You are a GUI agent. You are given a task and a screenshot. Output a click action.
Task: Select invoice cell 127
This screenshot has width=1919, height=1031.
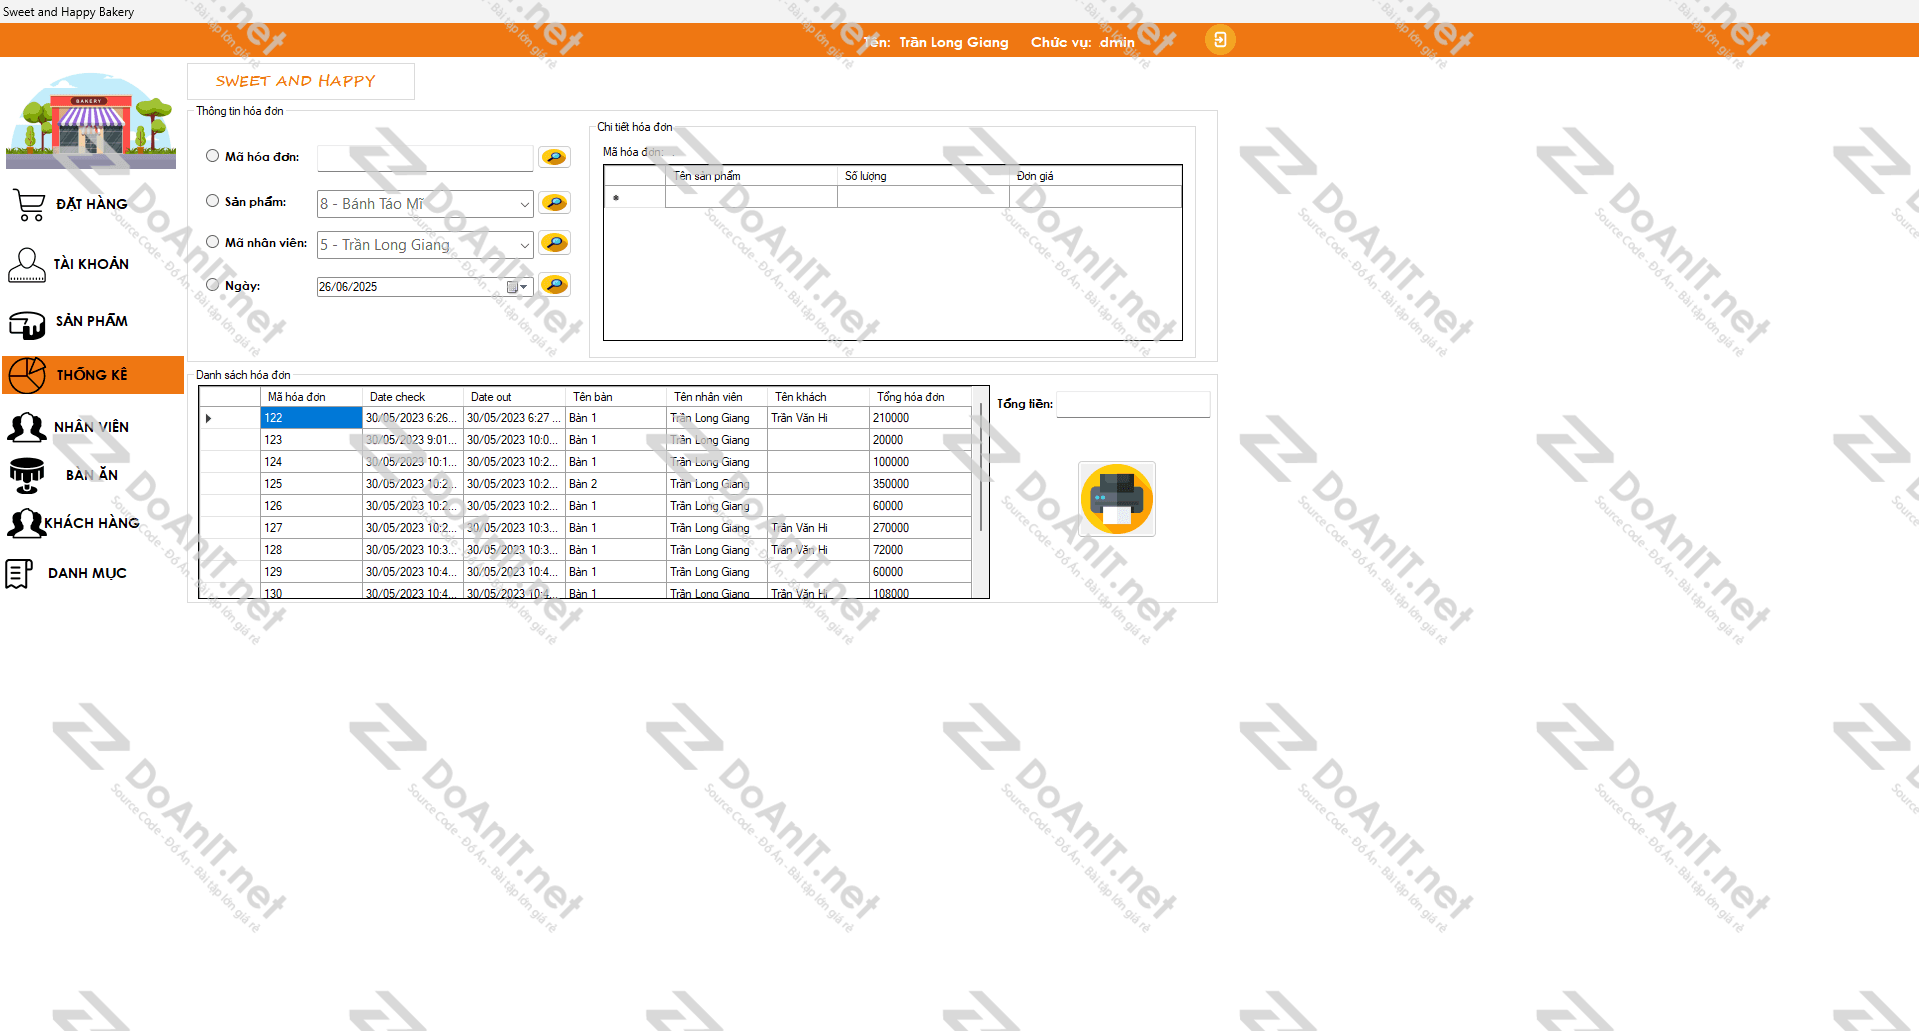tap(311, 528)
